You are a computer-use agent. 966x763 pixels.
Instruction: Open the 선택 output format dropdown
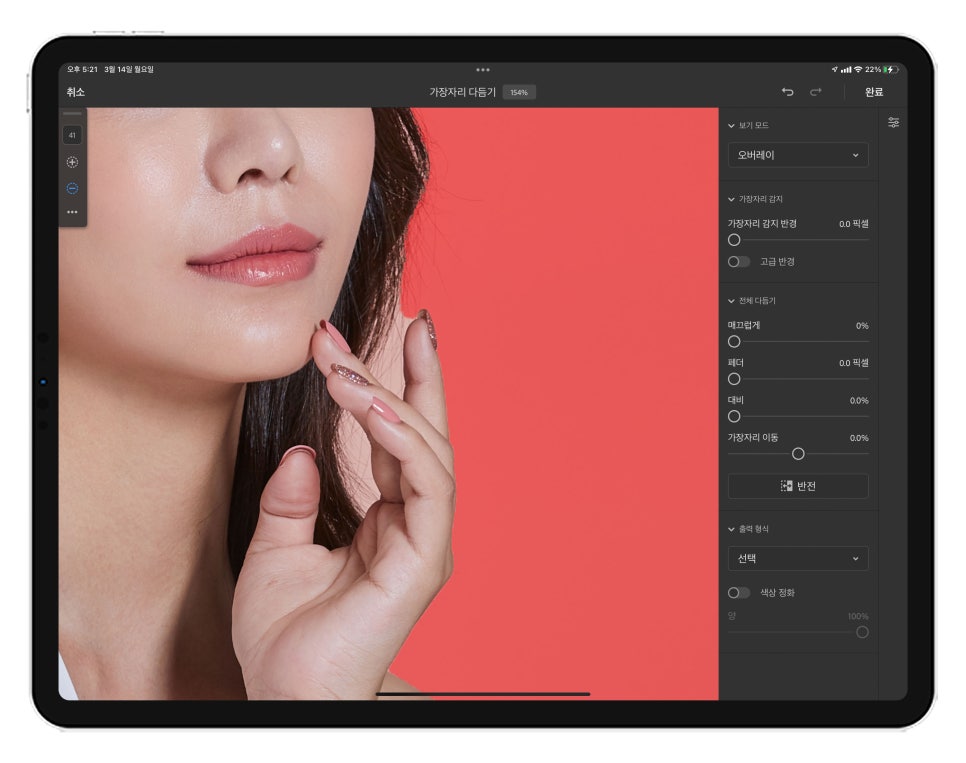[798, 558]
